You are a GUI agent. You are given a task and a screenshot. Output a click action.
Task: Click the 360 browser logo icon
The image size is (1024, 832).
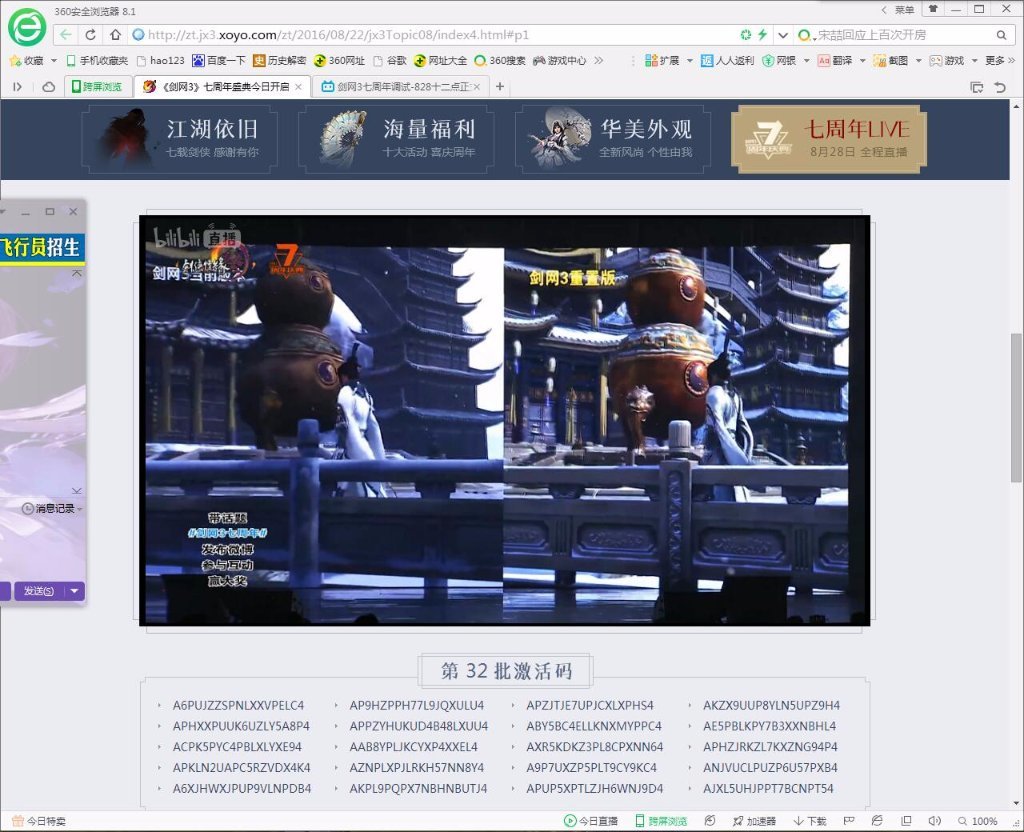coord(27,27)
